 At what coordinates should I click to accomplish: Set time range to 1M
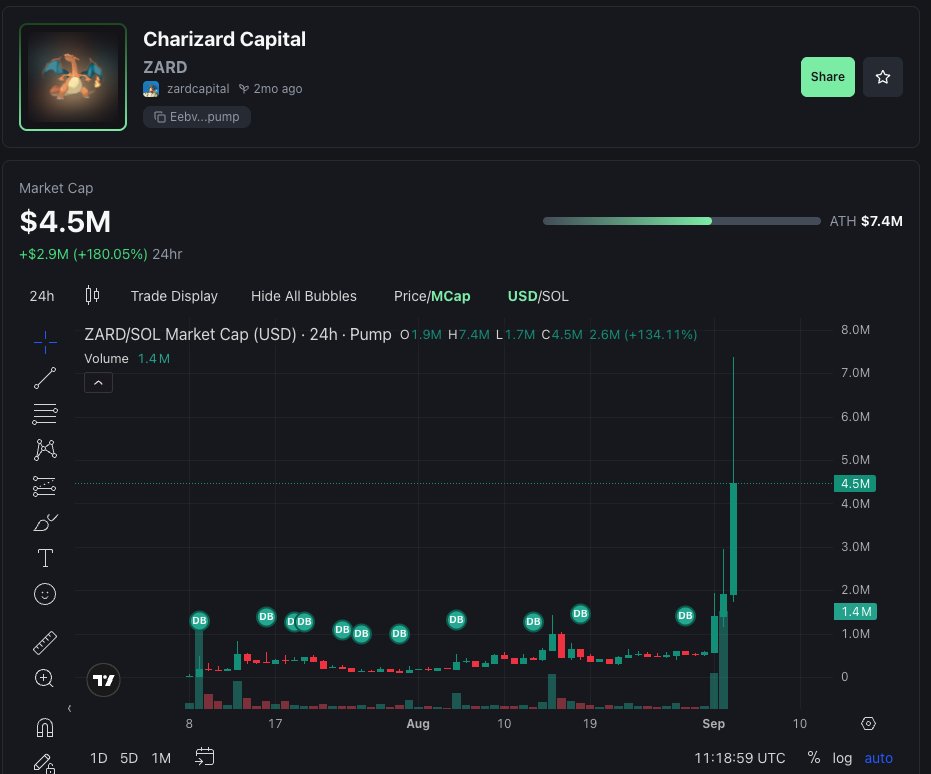(162, 758)
